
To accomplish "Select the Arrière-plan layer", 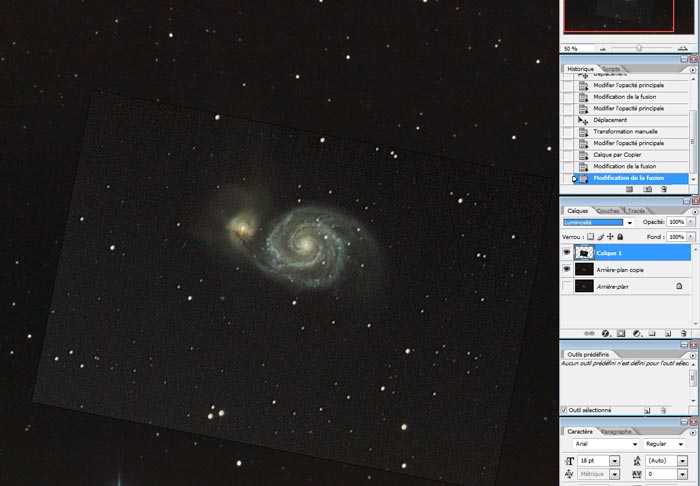I will (632, 287).
